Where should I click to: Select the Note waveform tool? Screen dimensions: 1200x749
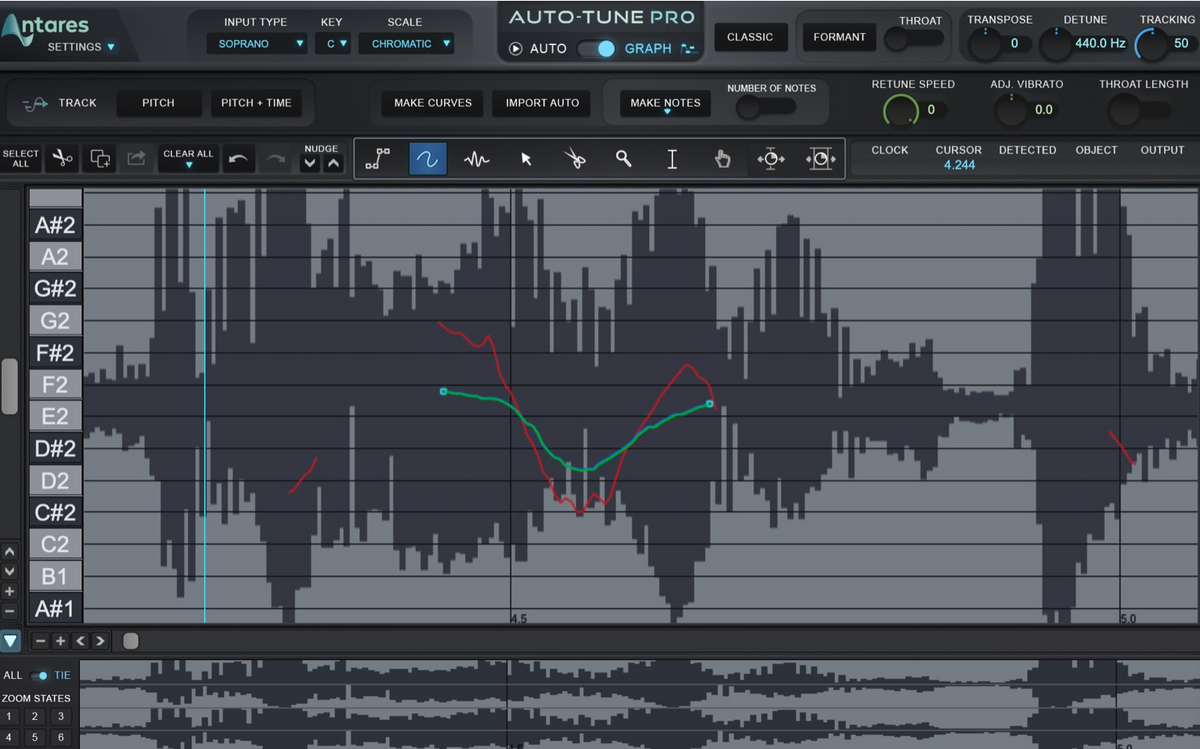(476, 158)
